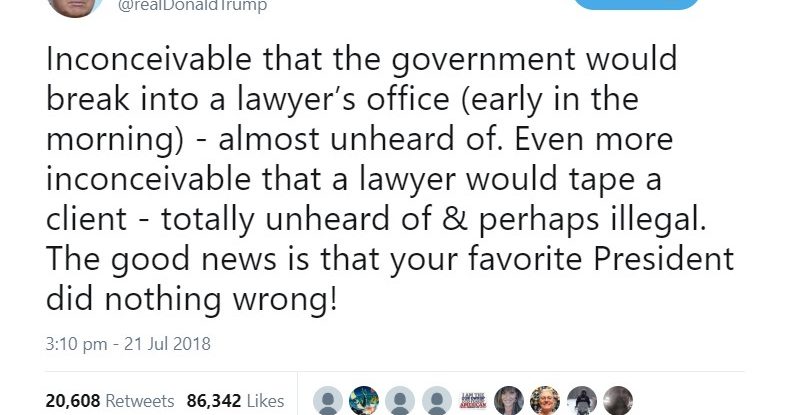Open the third gray default liker avatar

pos(436,400)
